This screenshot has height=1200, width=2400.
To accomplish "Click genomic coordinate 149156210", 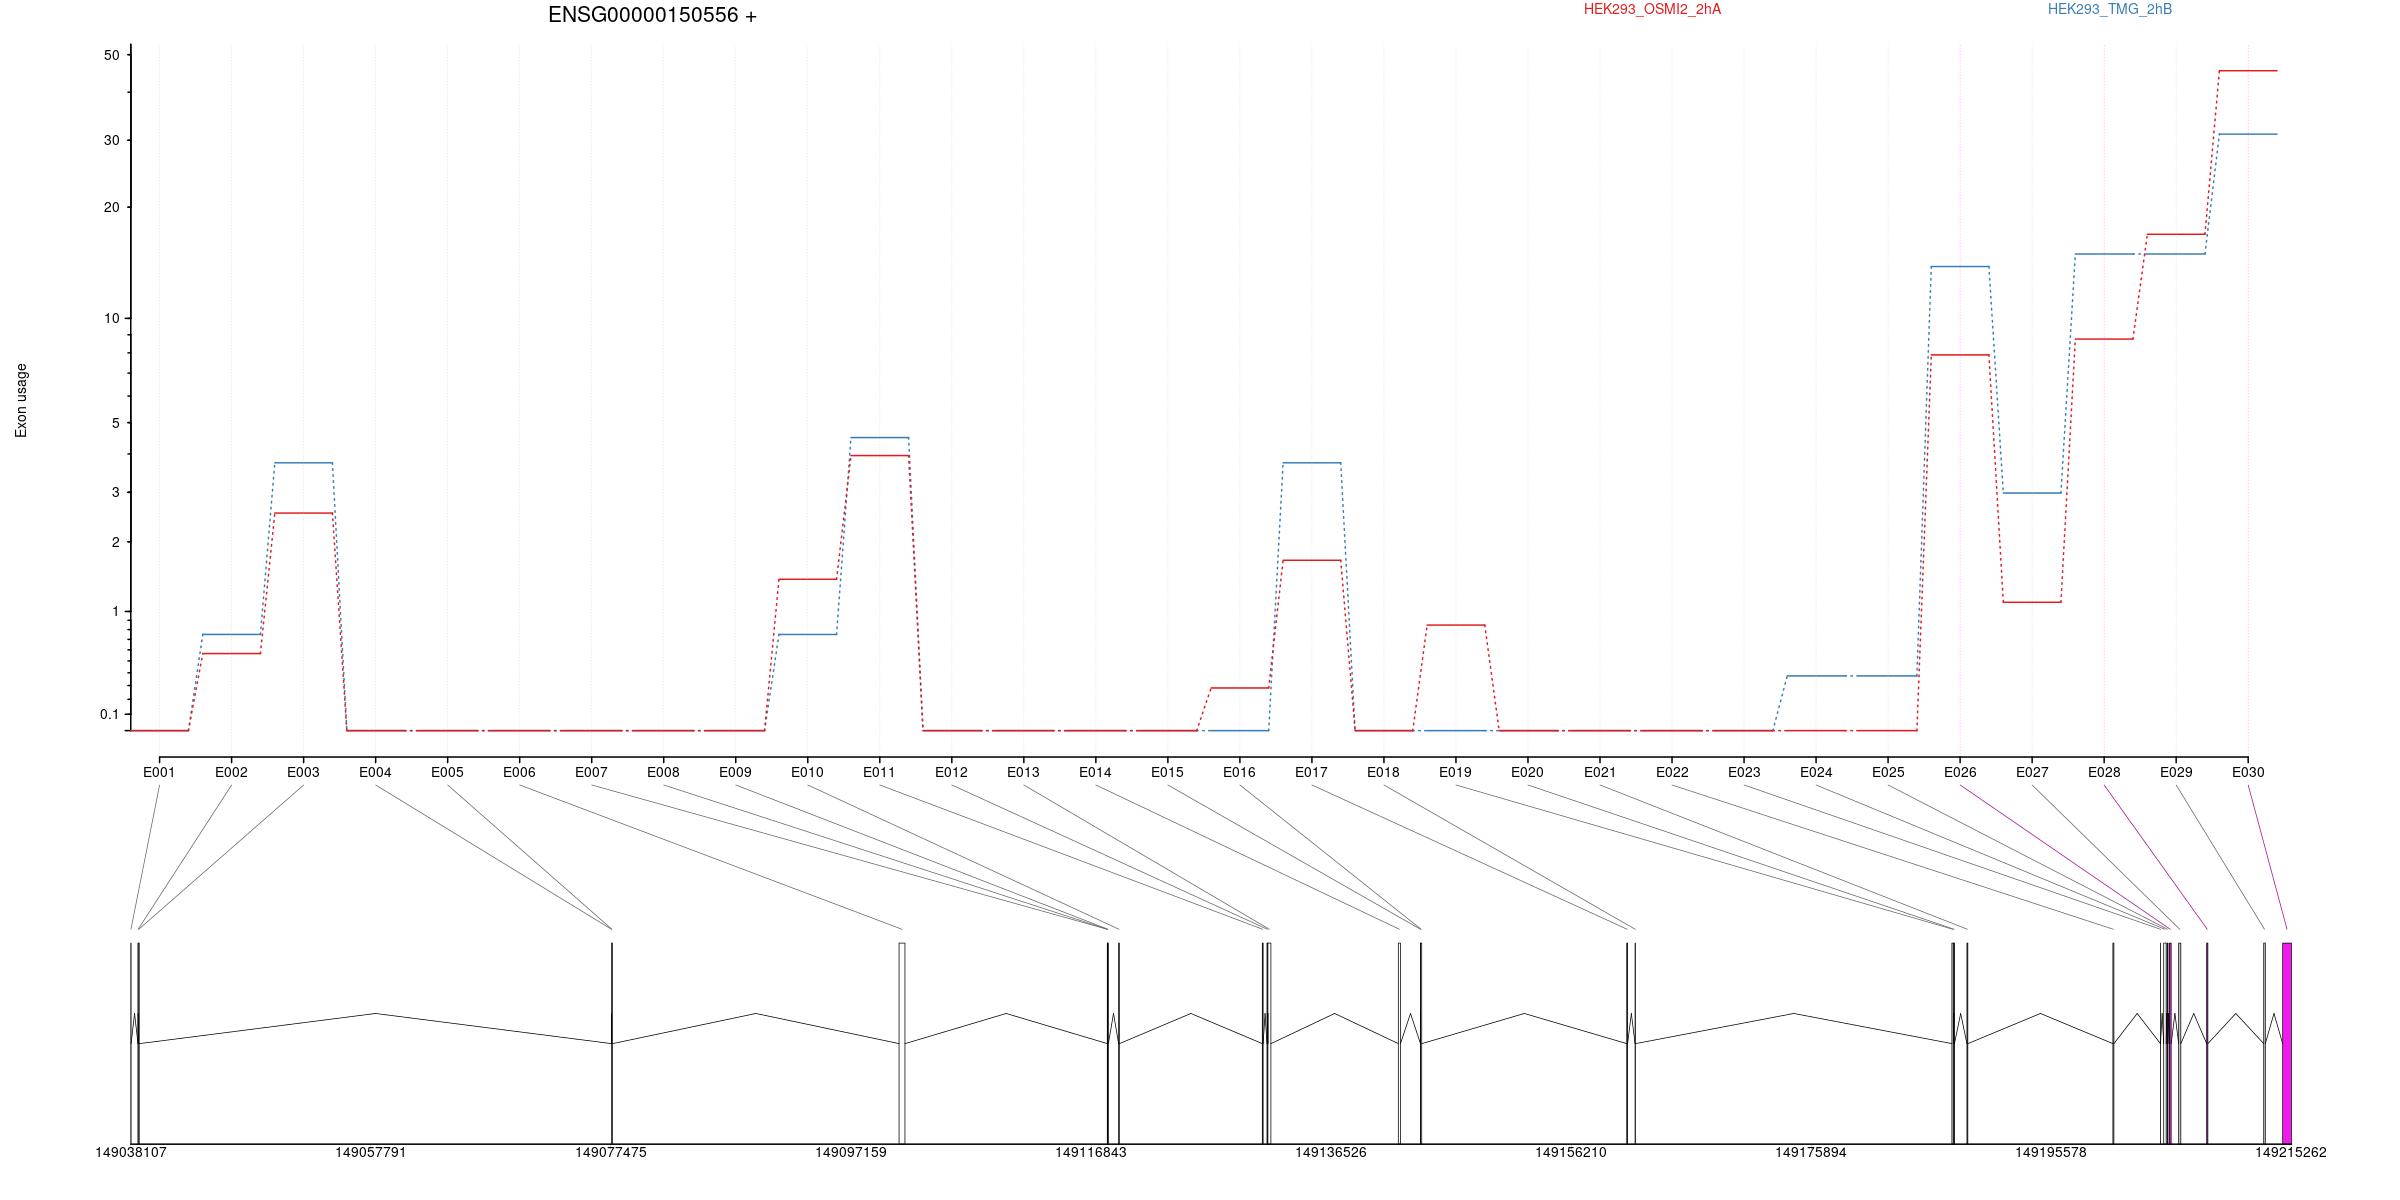I will tap(1571, 1152).
